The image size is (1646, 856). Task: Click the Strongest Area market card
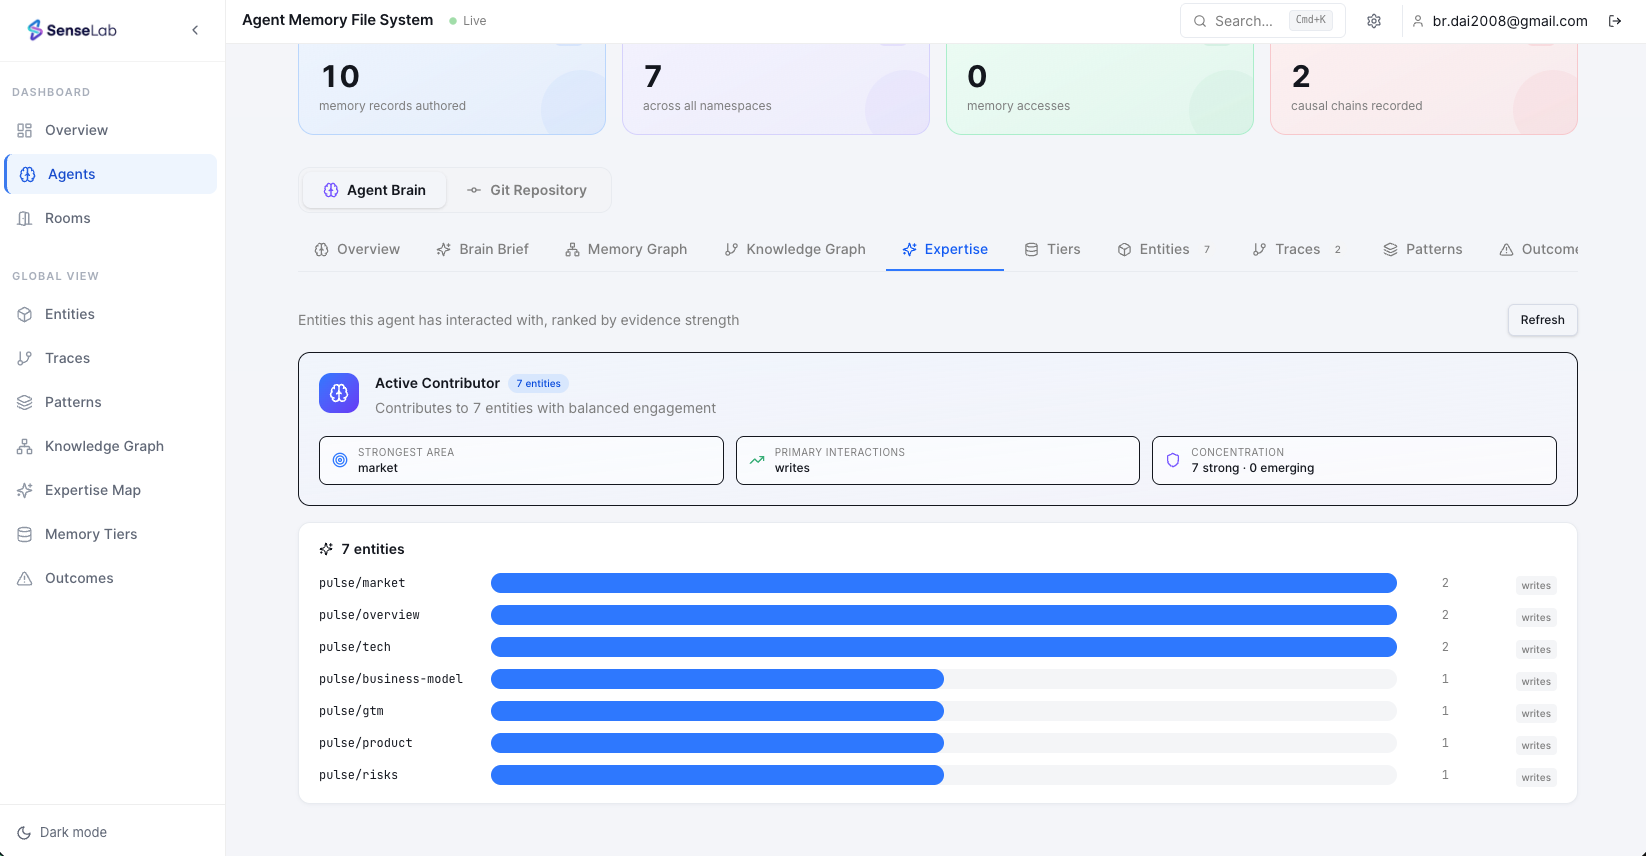click(x=521, y=460)
